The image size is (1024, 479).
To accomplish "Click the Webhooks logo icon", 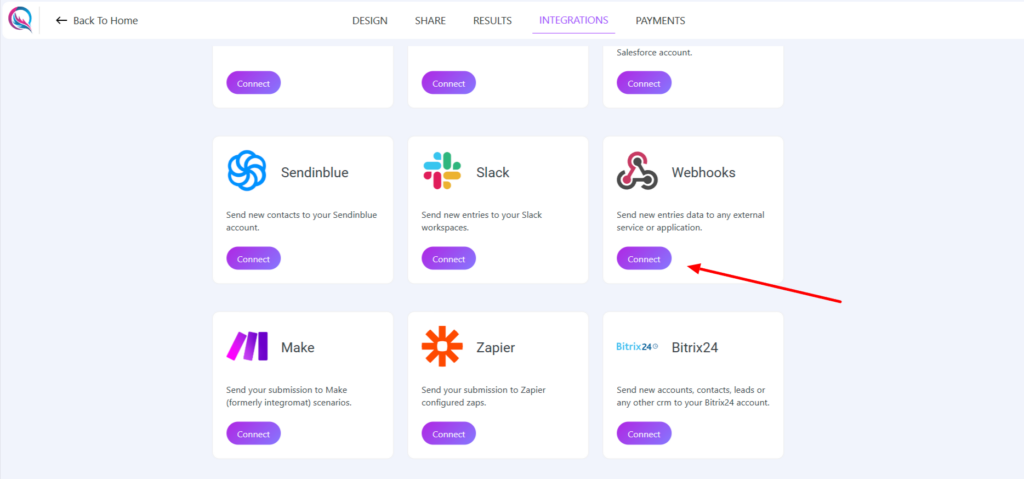I will [637, 172].
